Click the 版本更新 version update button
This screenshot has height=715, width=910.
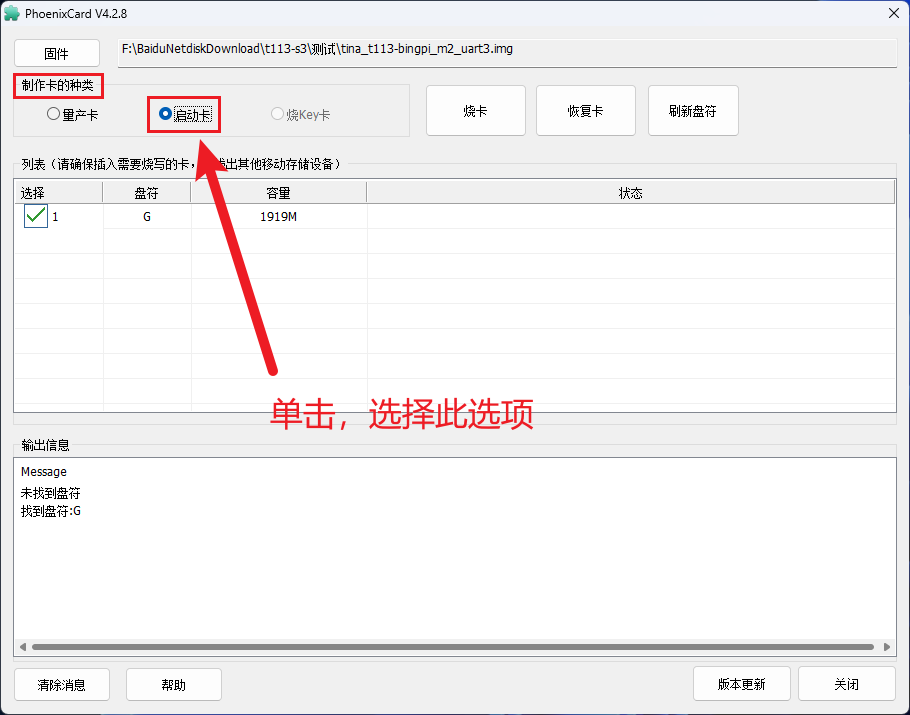point(742,684)
